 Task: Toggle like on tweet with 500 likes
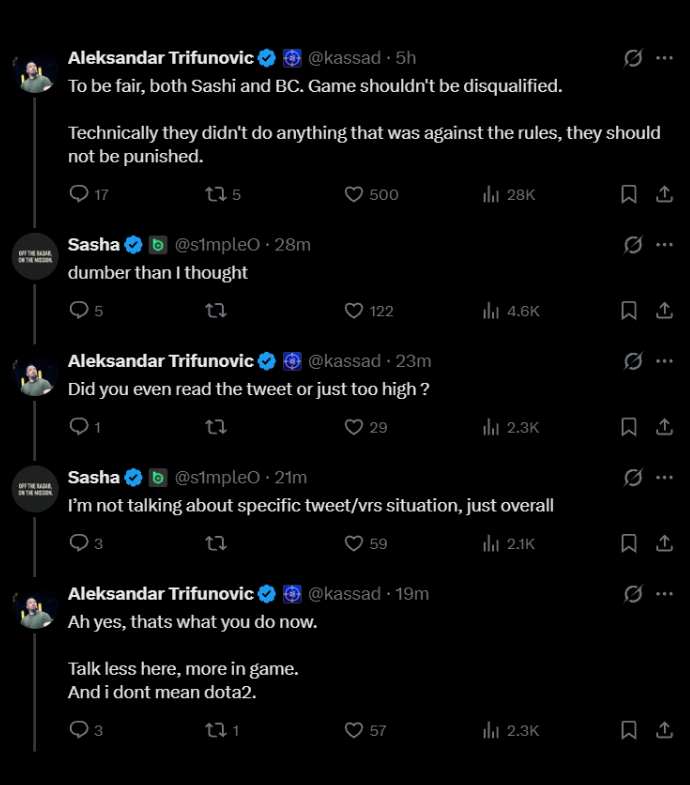[354, 194]
